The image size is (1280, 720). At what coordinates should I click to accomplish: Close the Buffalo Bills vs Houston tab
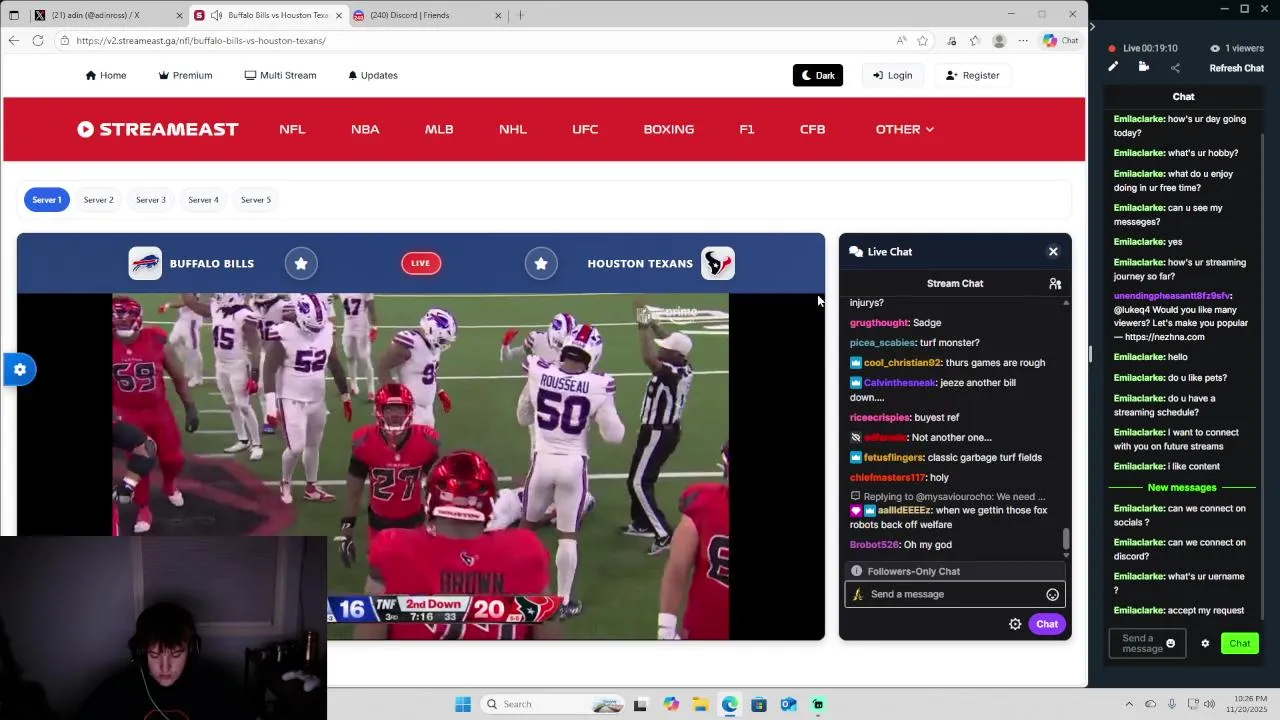(x=339, y=15)
